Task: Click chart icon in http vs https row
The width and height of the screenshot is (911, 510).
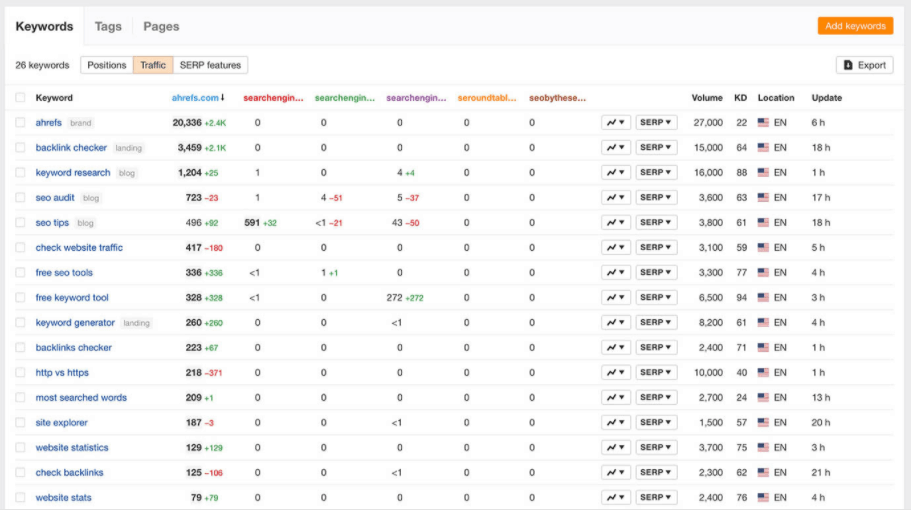Action: (x=615, y=373)
